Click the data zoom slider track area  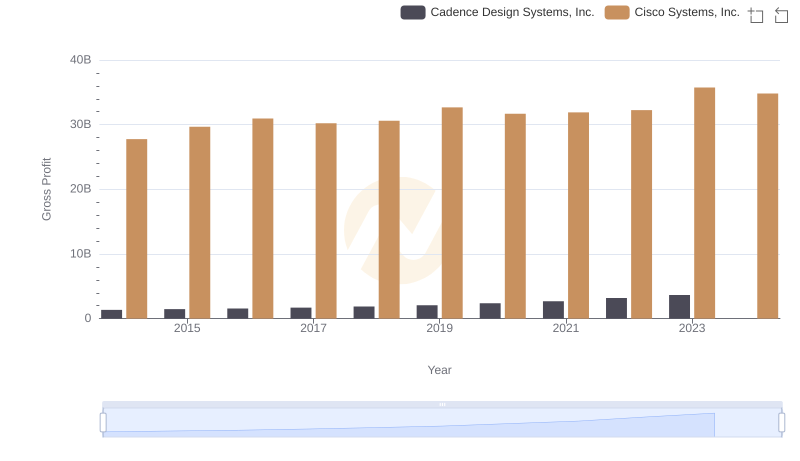click(x=442, y=423)
